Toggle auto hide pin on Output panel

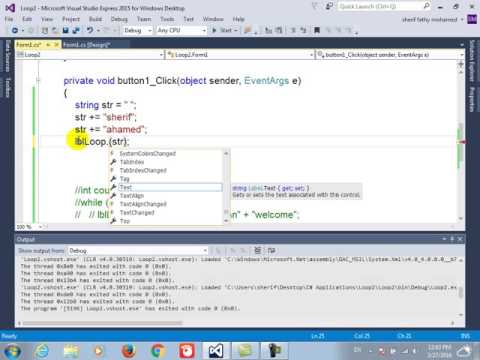coord(452,239)
